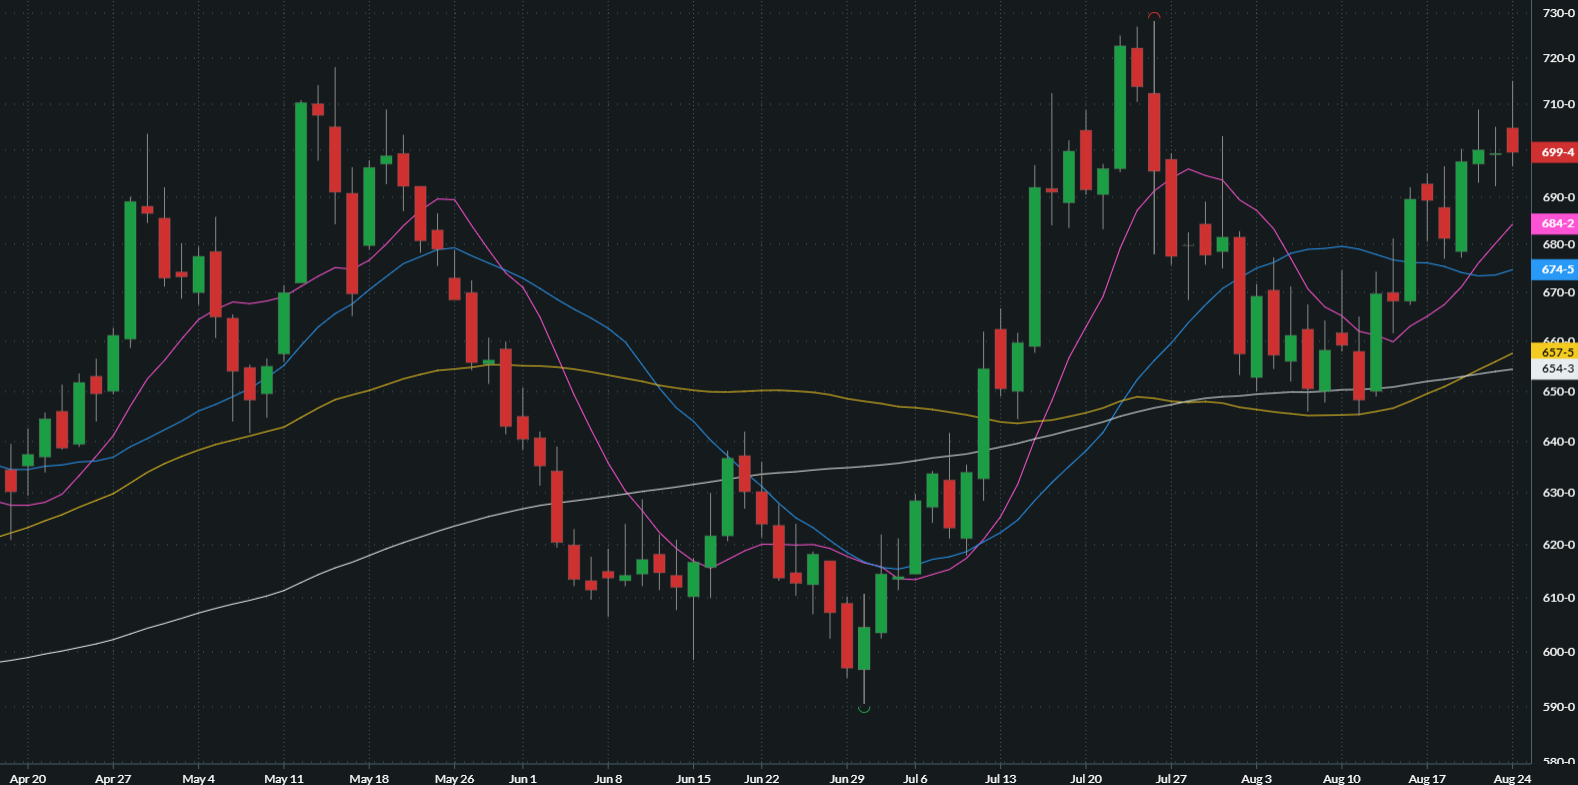Click the 710-0 price axis label
Screen dimensions: 1578x785
click(x=1558, y=104)
